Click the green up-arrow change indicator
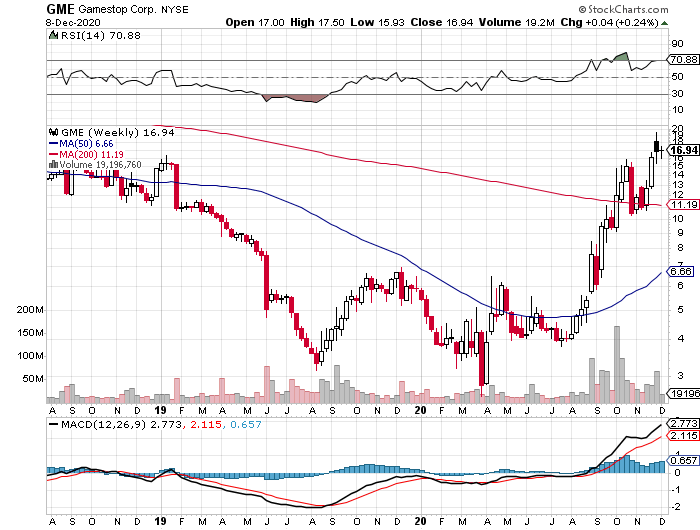 pyautogui.click(x=664, y=23)
